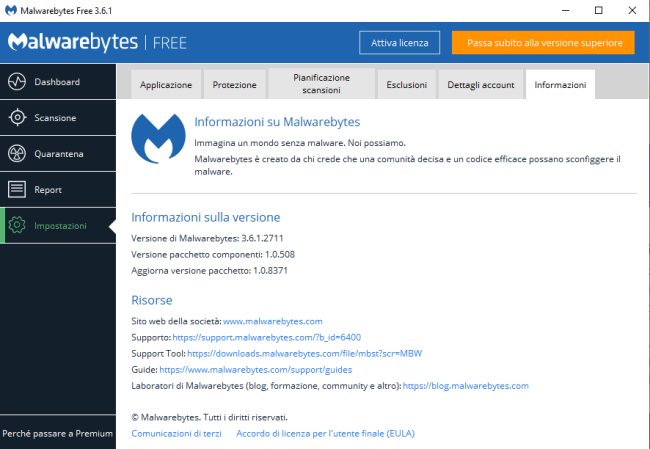
Task: Click the Report list icon
Action: tap(17, 189)
